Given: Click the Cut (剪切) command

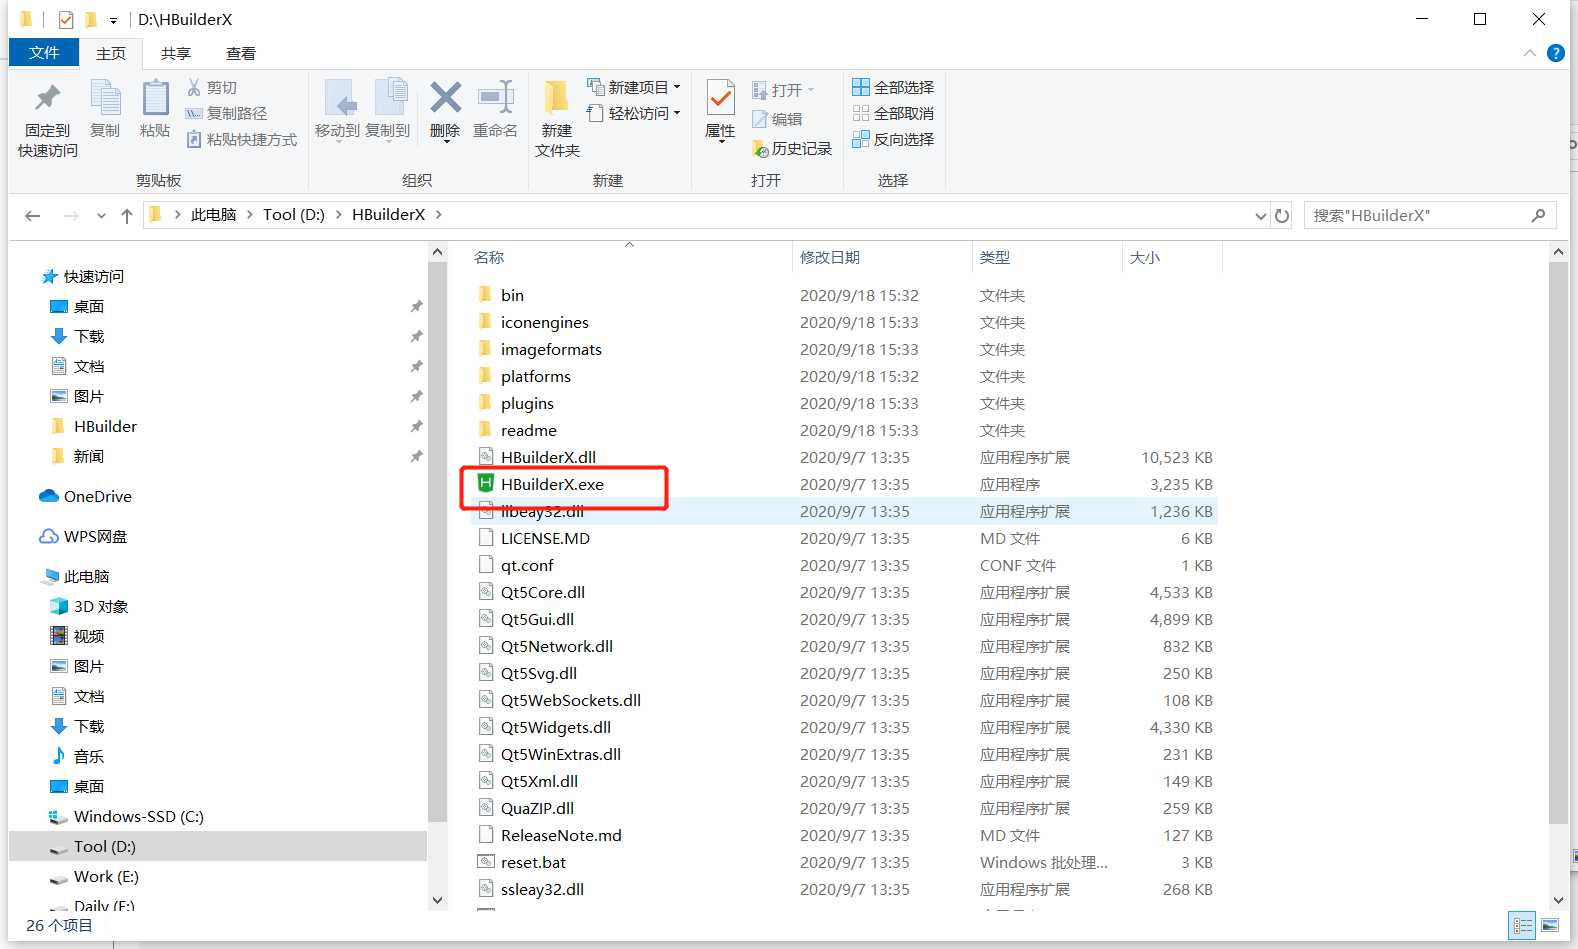Looking at the screenshot, I should tap(212, 88).
